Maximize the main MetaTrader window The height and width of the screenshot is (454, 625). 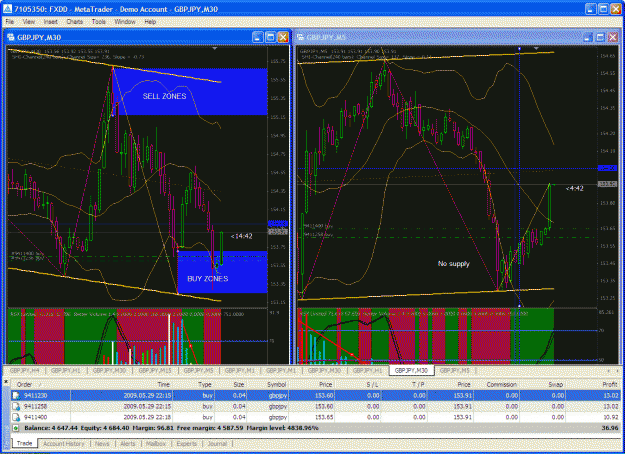click(x=603, y=9)
